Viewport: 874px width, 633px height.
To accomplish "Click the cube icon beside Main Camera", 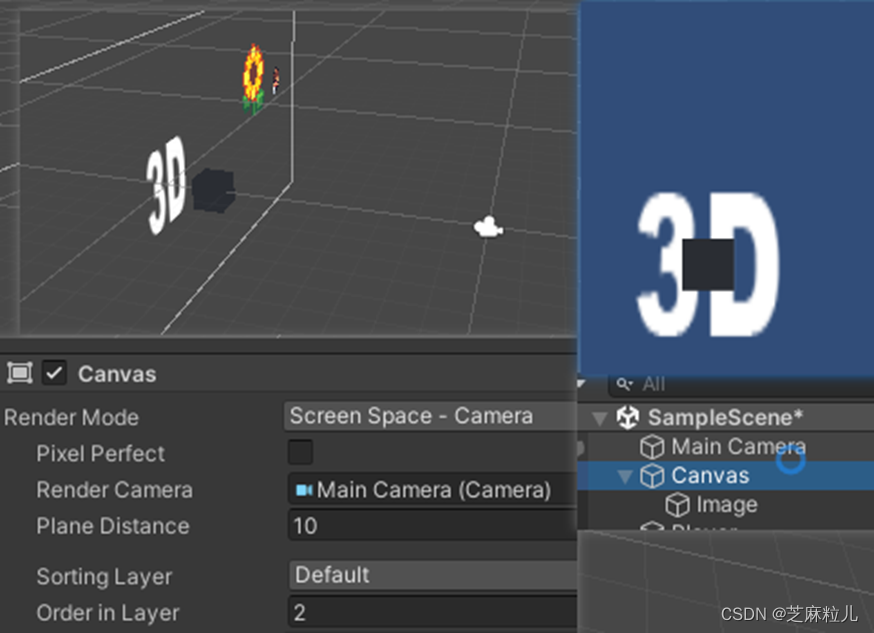I will tap(652, 447).
